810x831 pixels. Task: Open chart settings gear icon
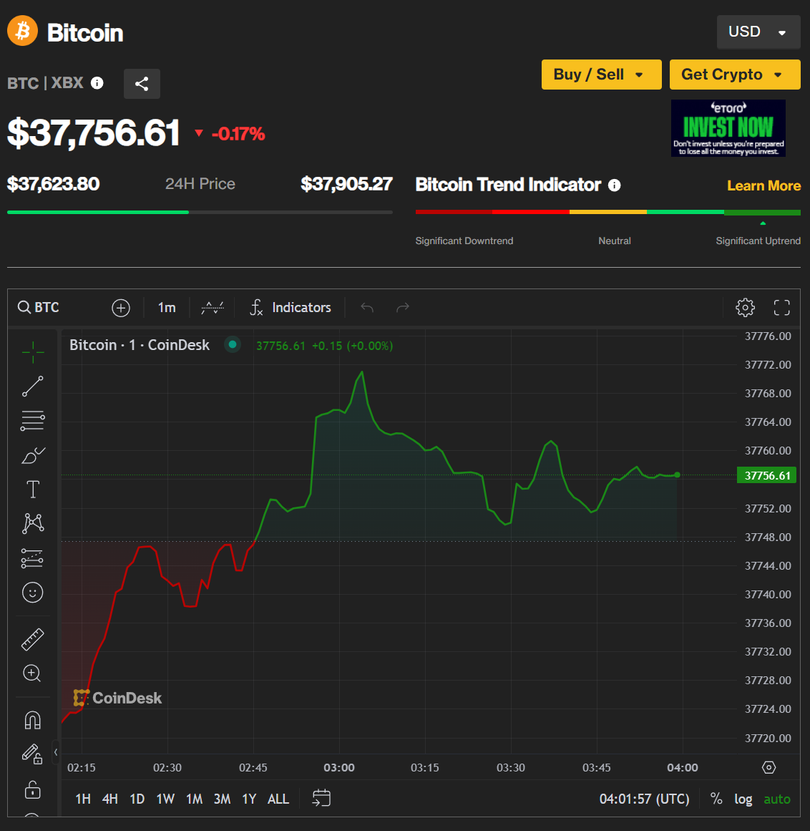coord(745,307)
